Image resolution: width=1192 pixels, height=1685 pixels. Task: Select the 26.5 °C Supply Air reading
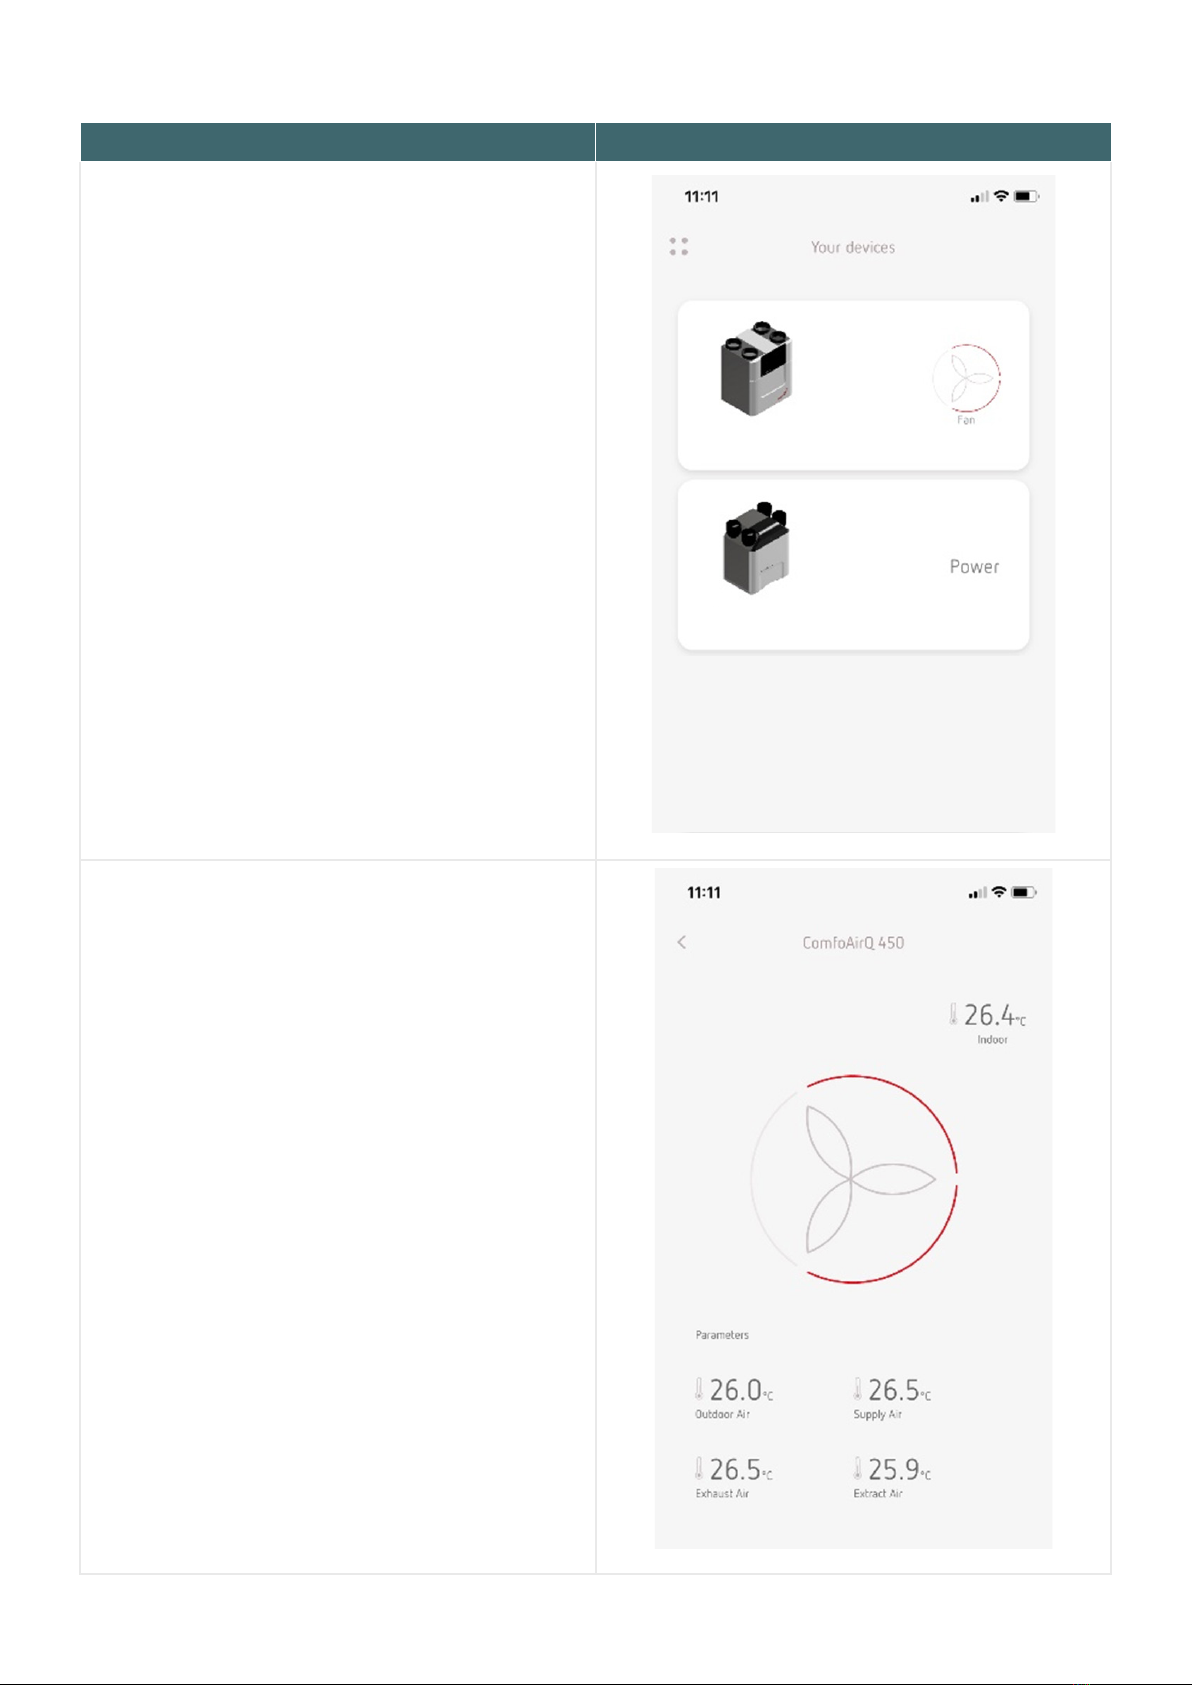[899, 1390]
